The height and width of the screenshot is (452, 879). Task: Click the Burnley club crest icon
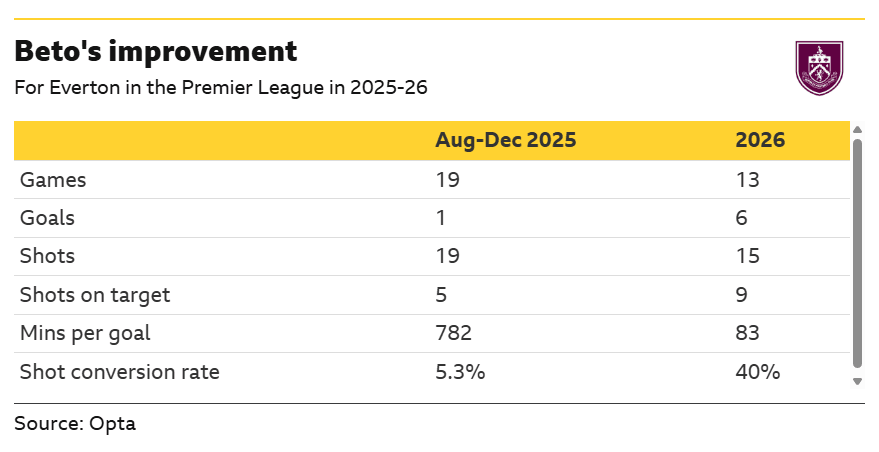818,68
